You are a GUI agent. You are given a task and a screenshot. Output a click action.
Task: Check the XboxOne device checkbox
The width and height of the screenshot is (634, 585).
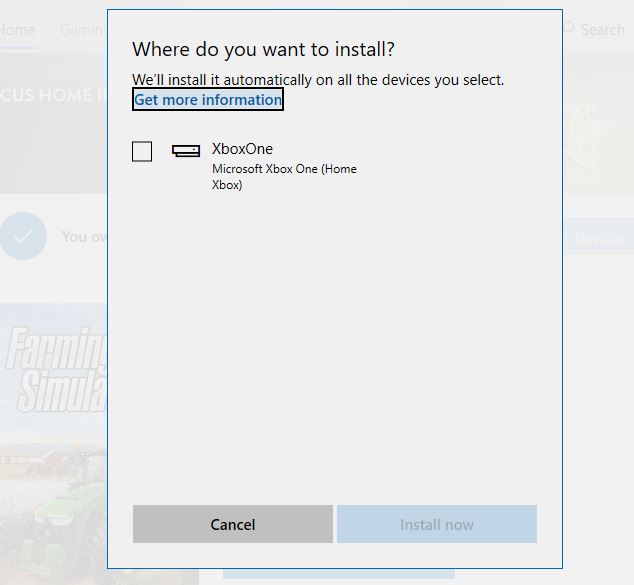click(142, 151)
